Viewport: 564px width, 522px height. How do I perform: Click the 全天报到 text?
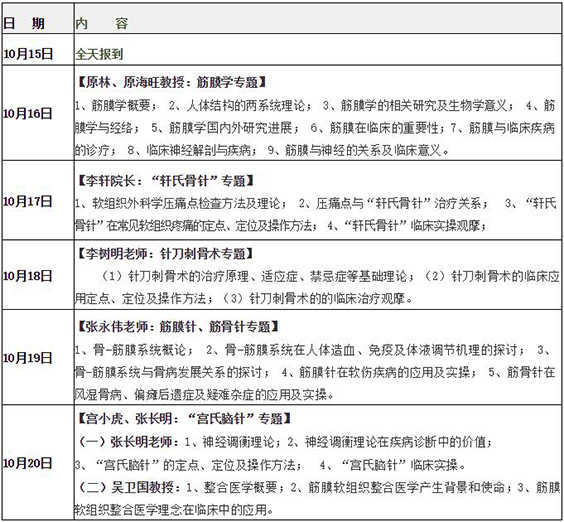[99, 54]
